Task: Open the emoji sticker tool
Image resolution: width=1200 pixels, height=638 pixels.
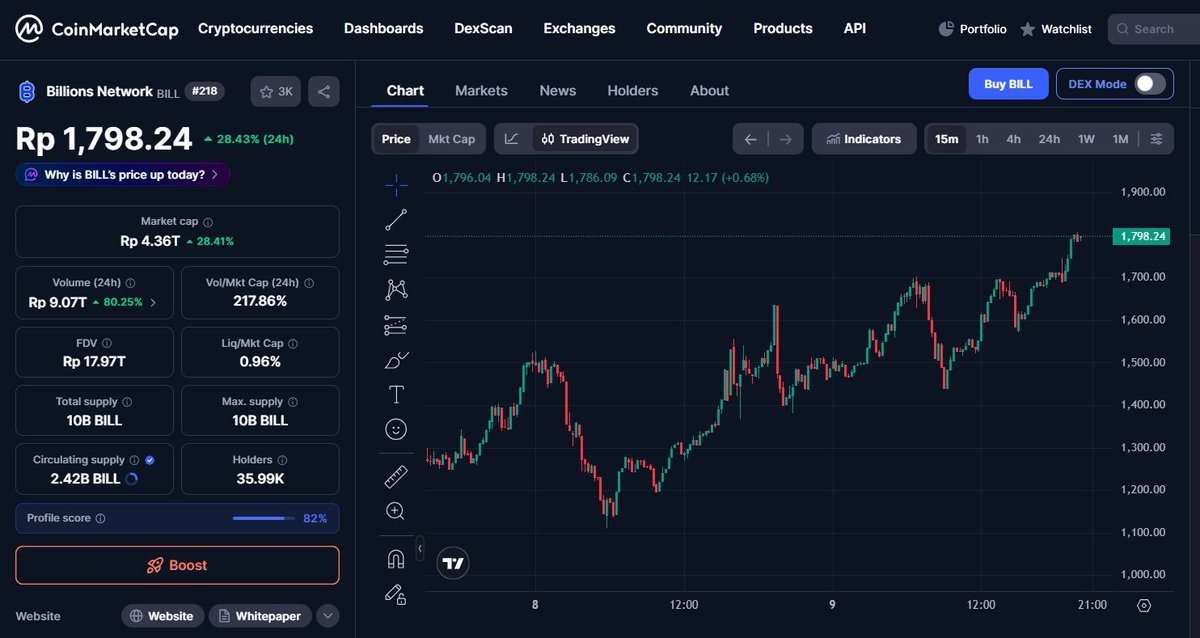Action: click(x=396, y=429)
